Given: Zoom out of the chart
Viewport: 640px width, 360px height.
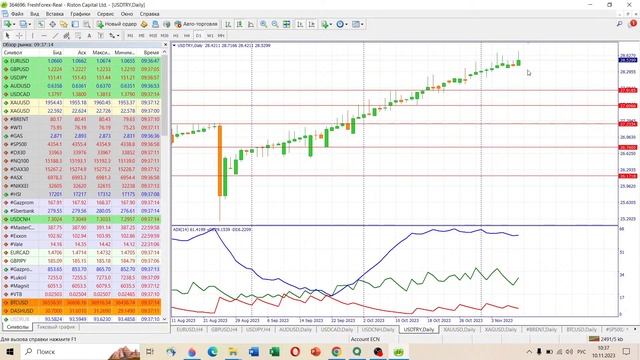Looking at the screenshot, I should coord(275,24).
